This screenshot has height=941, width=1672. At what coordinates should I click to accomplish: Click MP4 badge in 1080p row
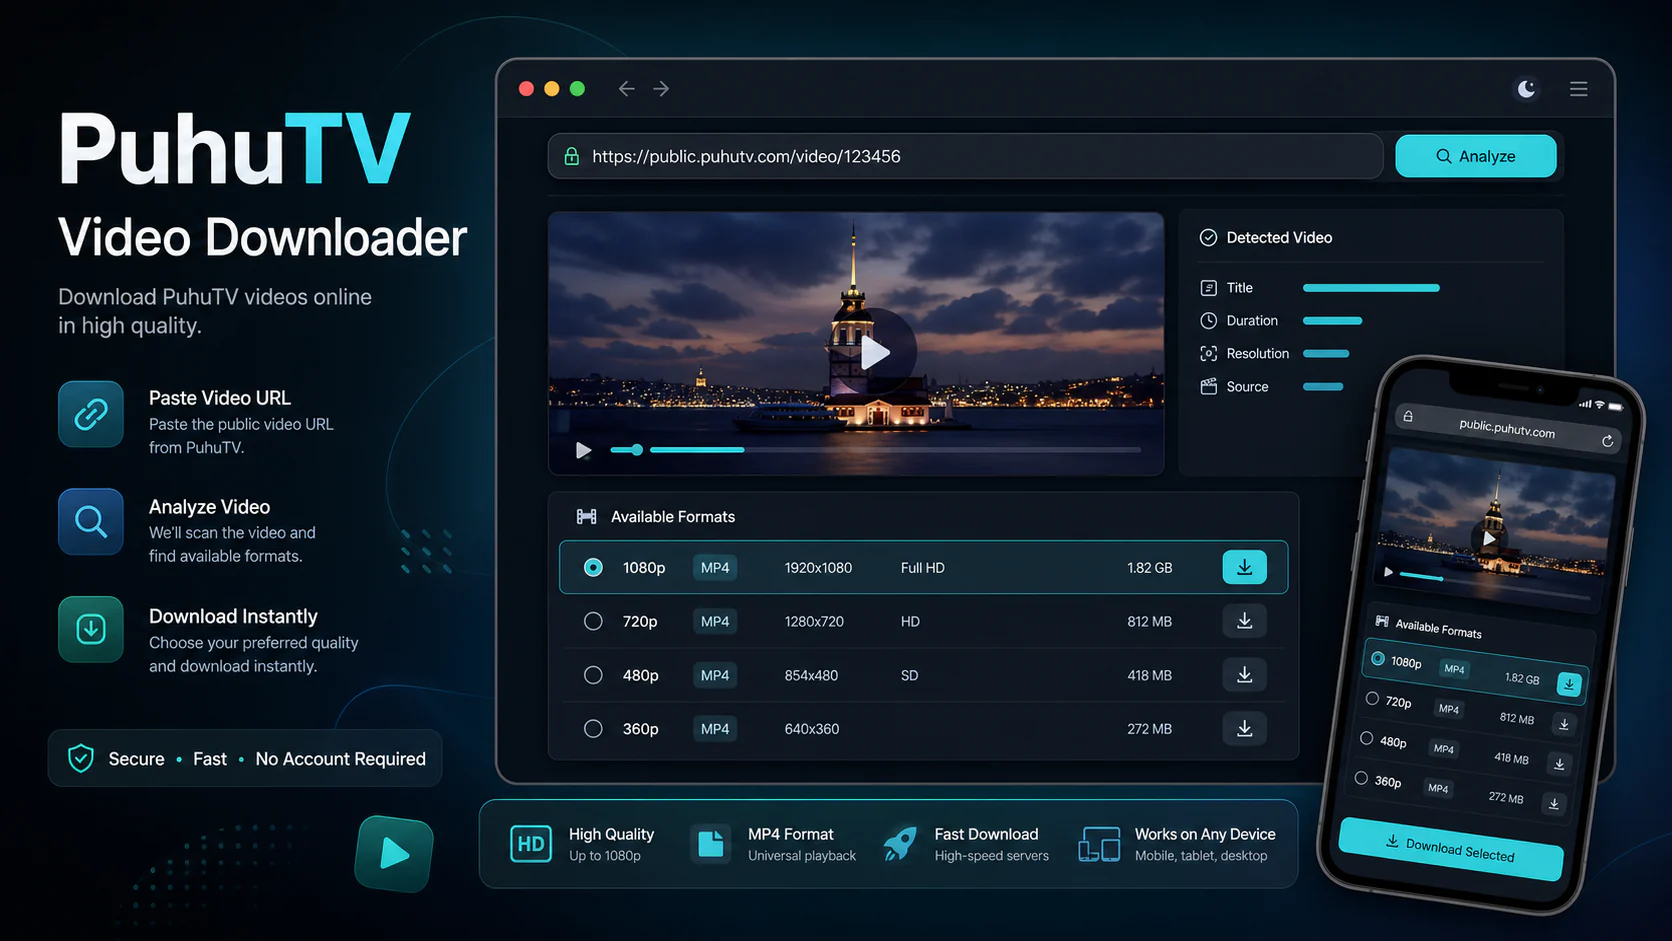point(715,568)
